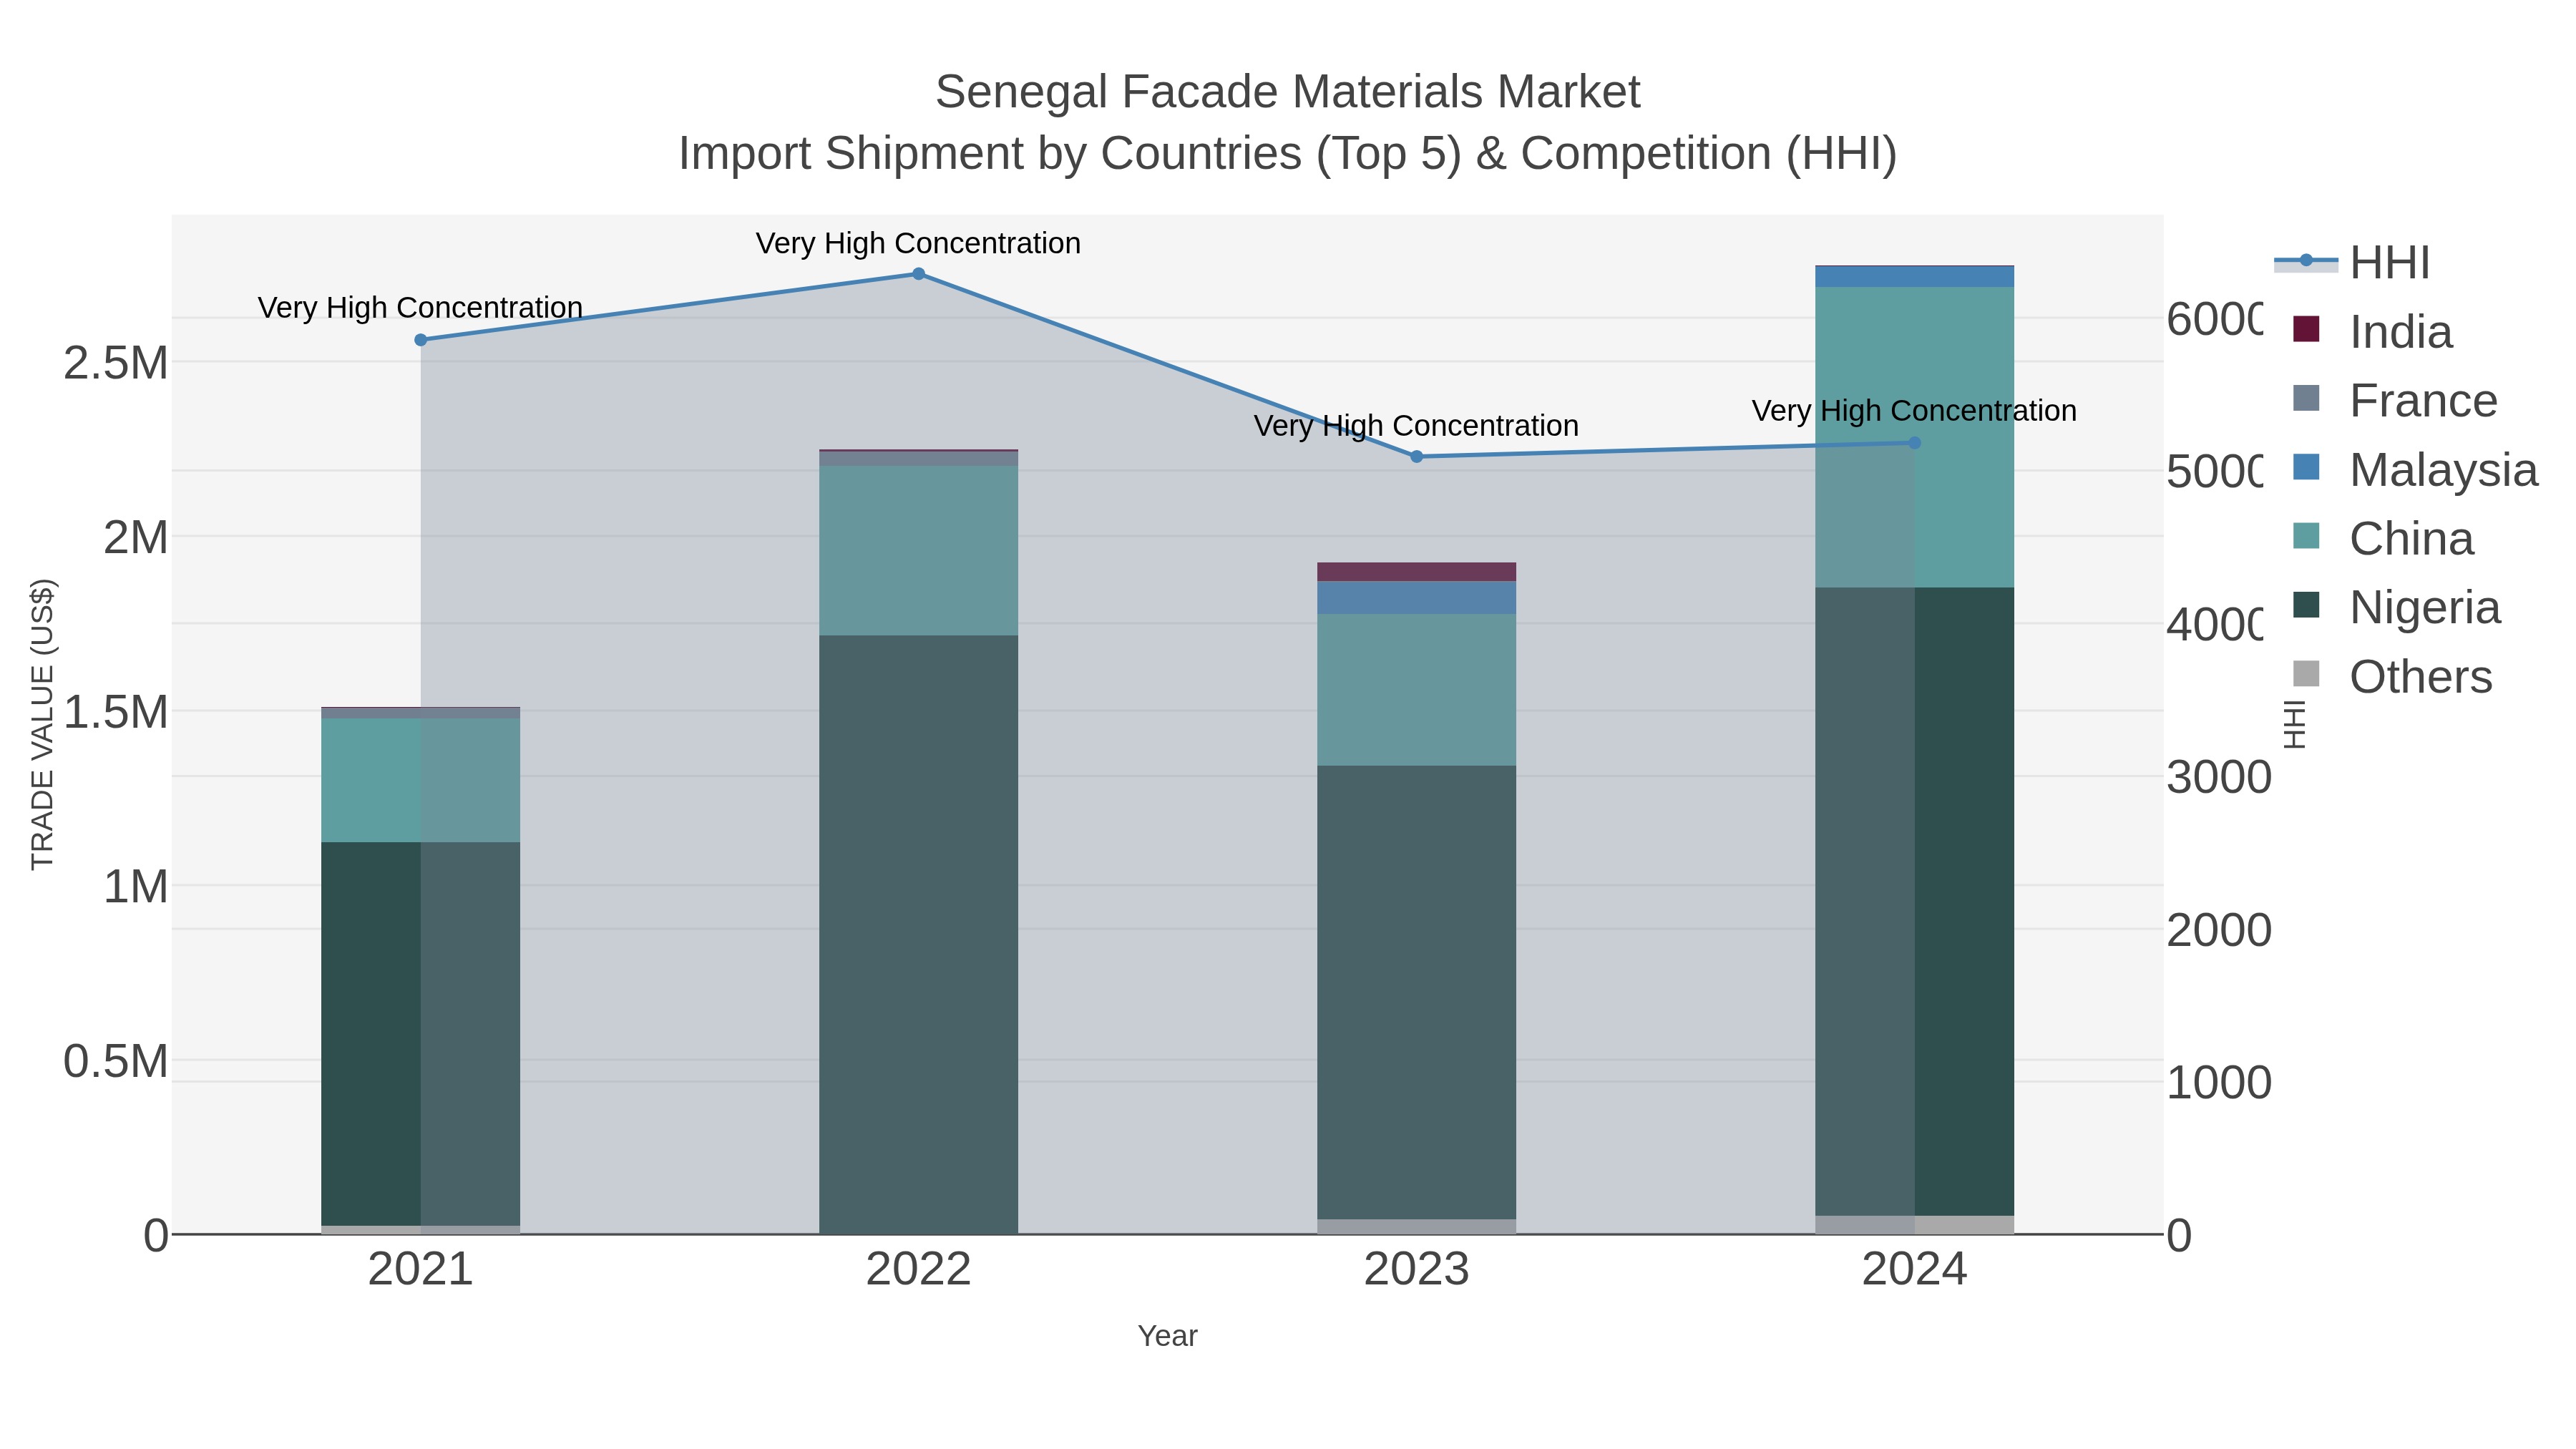Click the China segment of the 2023 bar

click(1416, 690)
